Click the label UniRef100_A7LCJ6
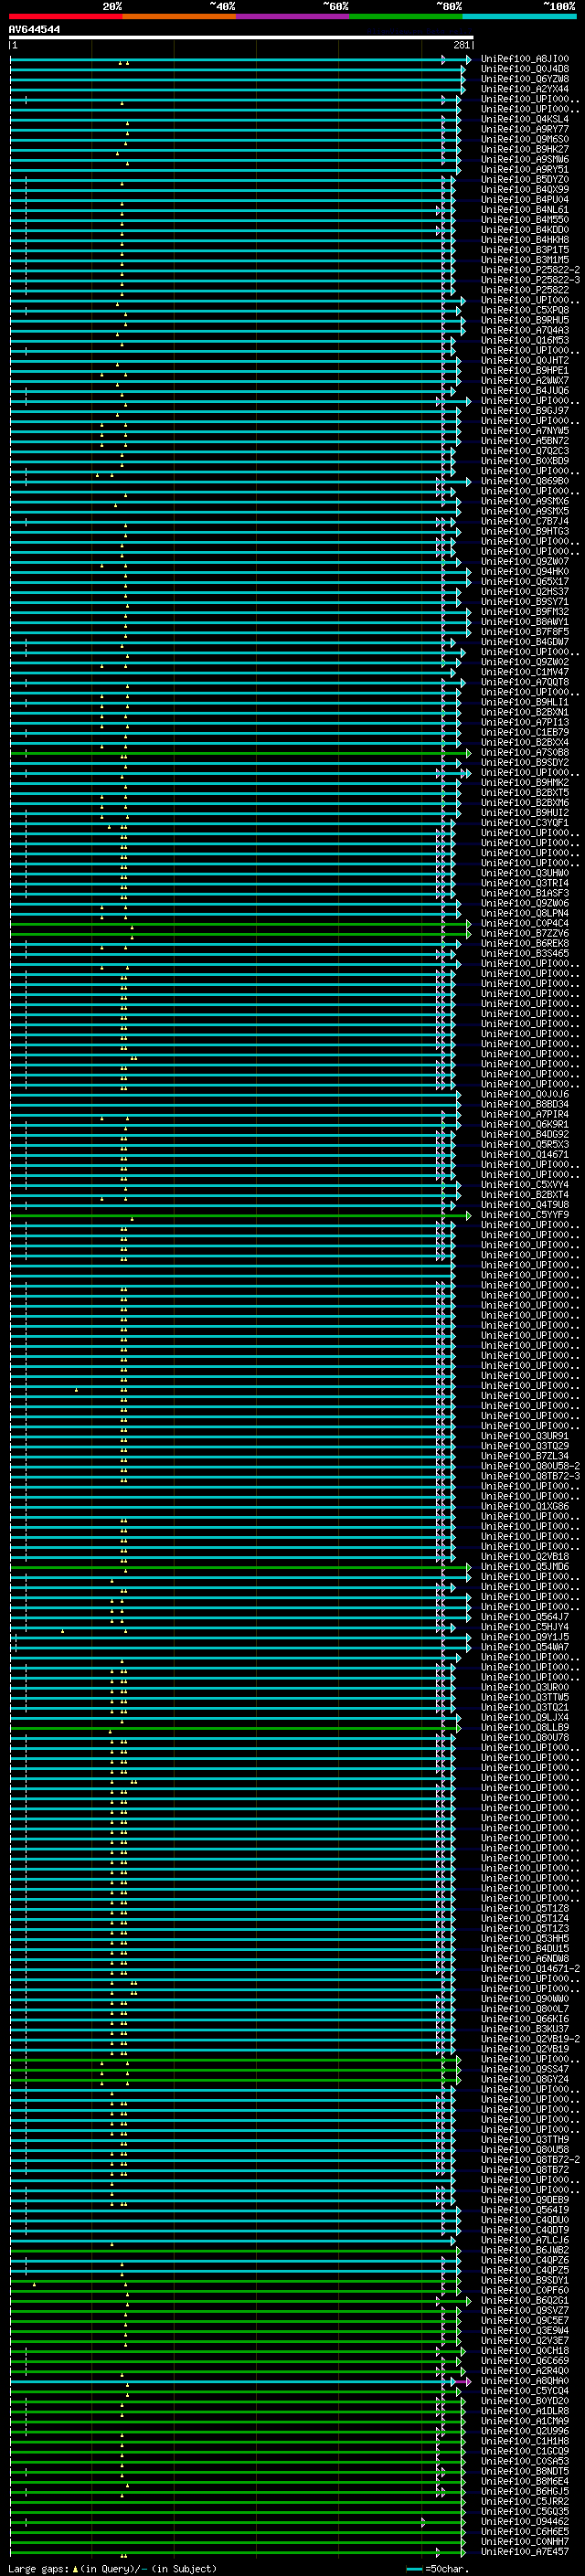This screenshot has width=585, height=2576. [525, 2240]
